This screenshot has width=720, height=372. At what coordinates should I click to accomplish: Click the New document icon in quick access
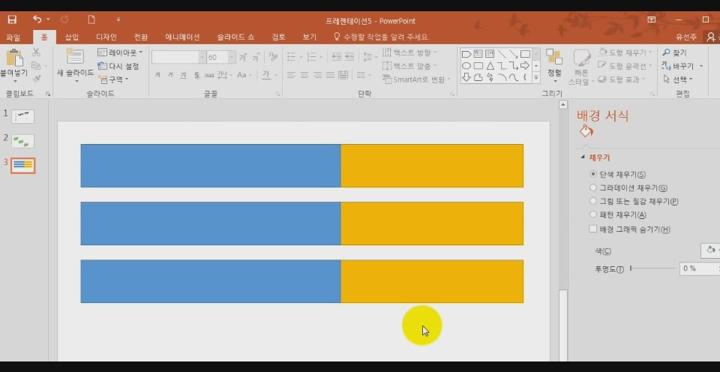91,19
